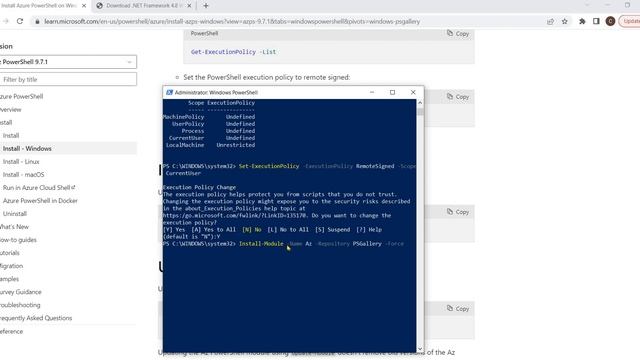Click the go.microsoft.com fwlink URL in PowerShell

click(235, 216)
